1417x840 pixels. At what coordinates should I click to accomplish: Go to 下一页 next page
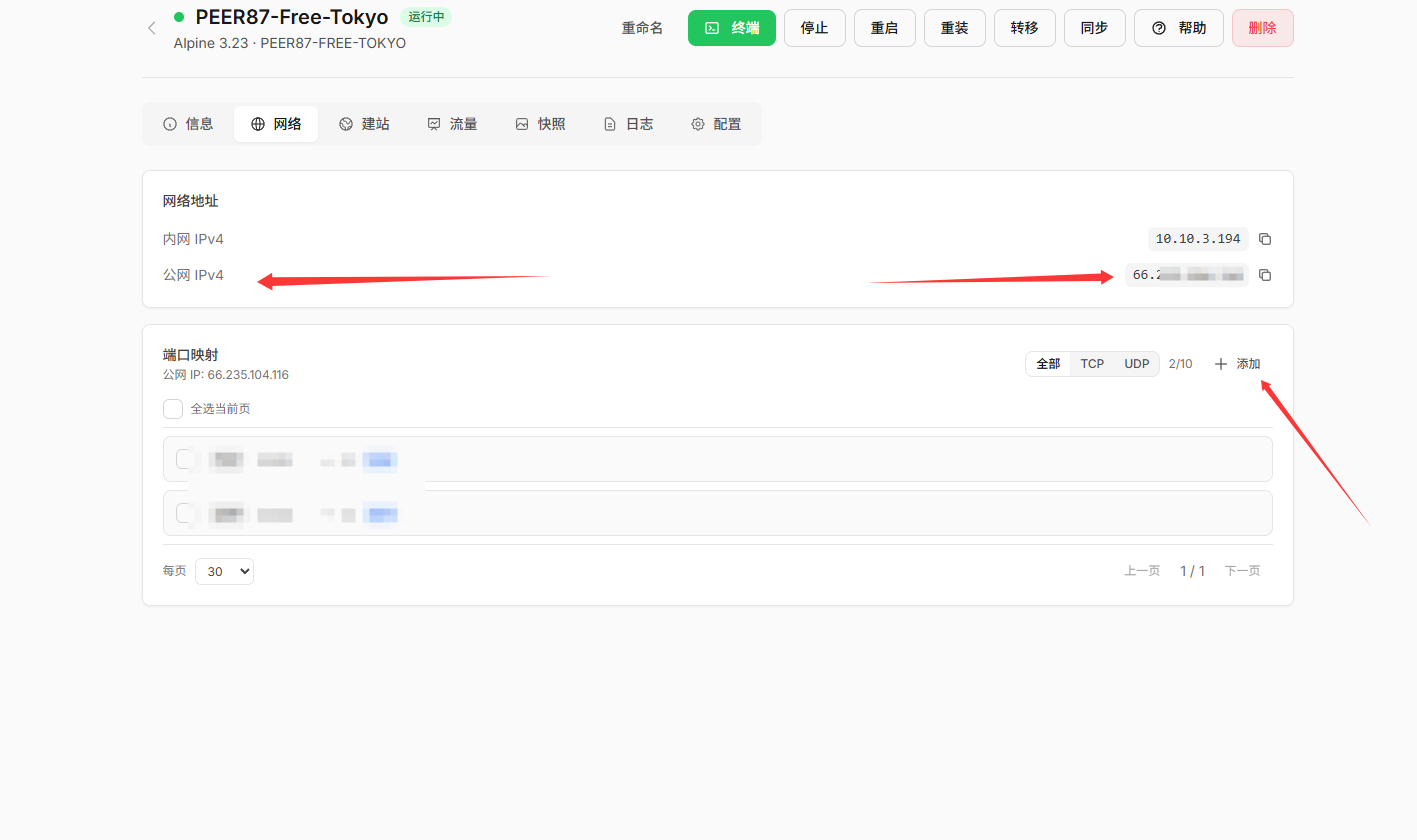(x=1242, y=571)
